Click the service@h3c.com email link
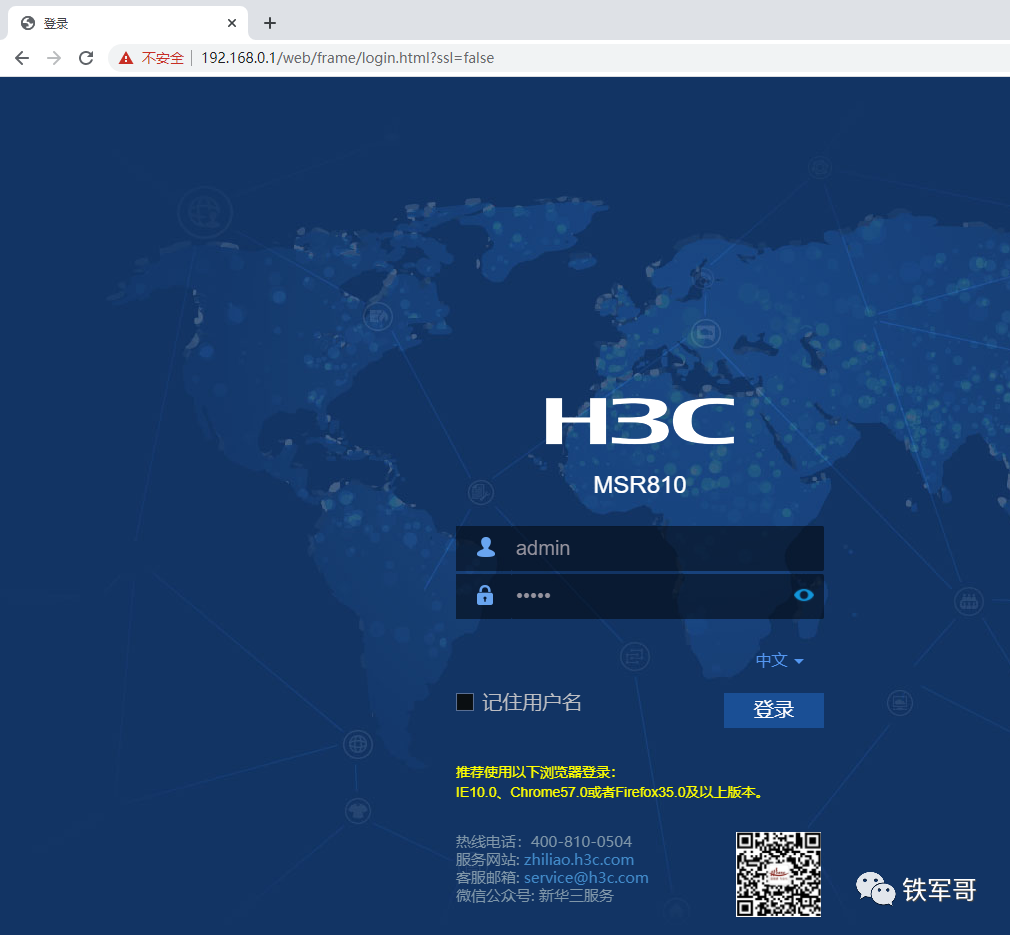 click(x=586, y=878)
